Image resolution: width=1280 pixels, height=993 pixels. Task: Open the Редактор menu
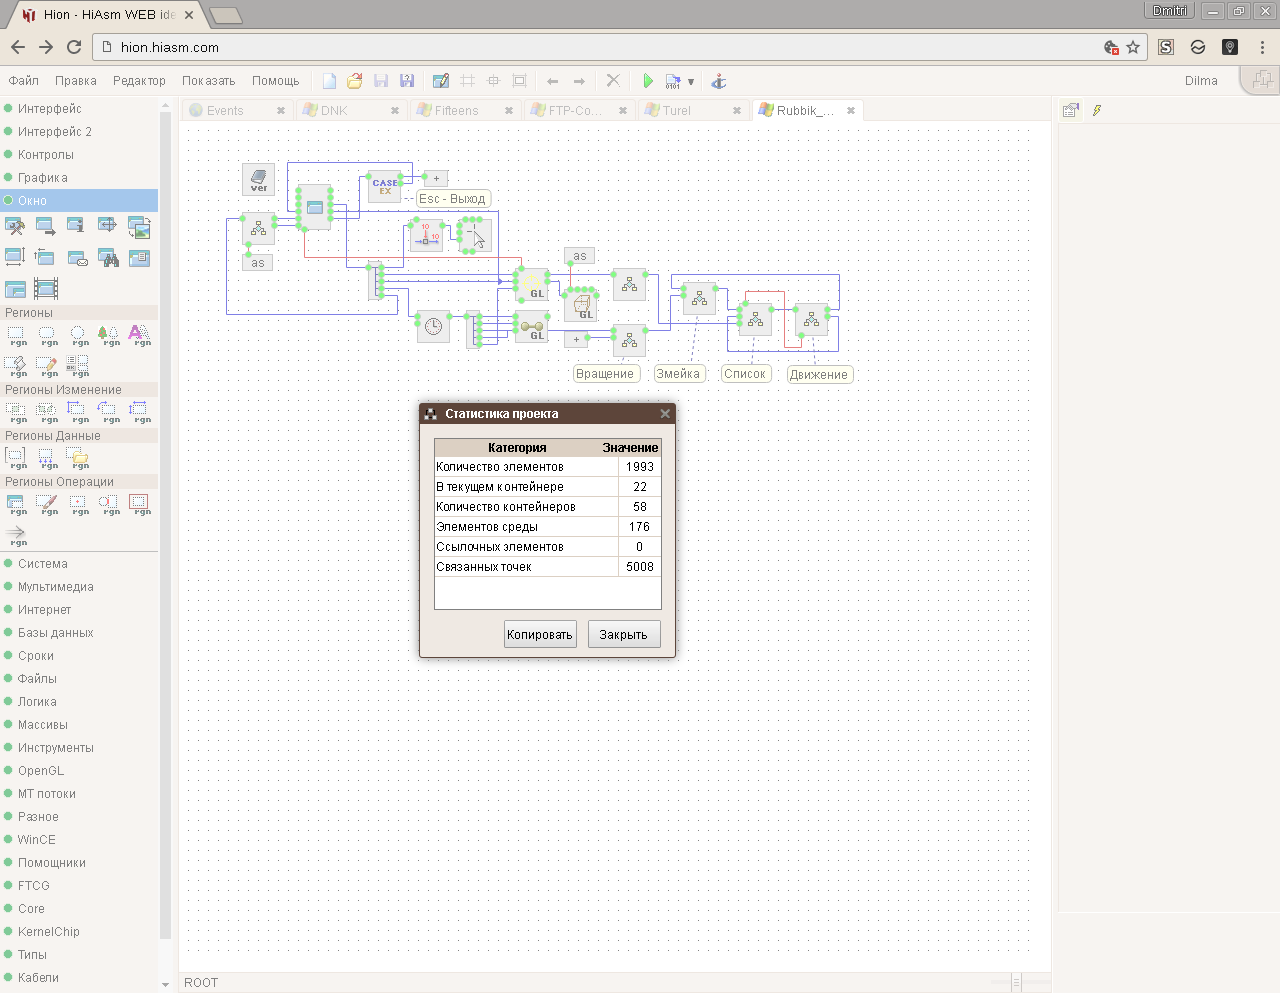tap(139, 81)
